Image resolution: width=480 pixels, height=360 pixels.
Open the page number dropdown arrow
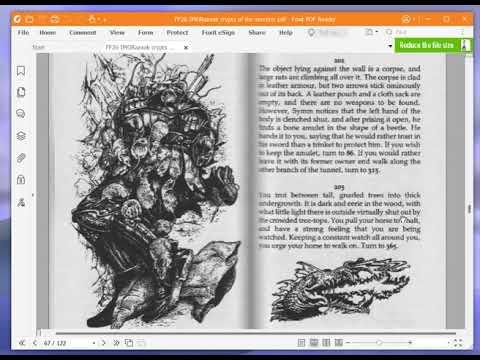[x=94, y=343]
